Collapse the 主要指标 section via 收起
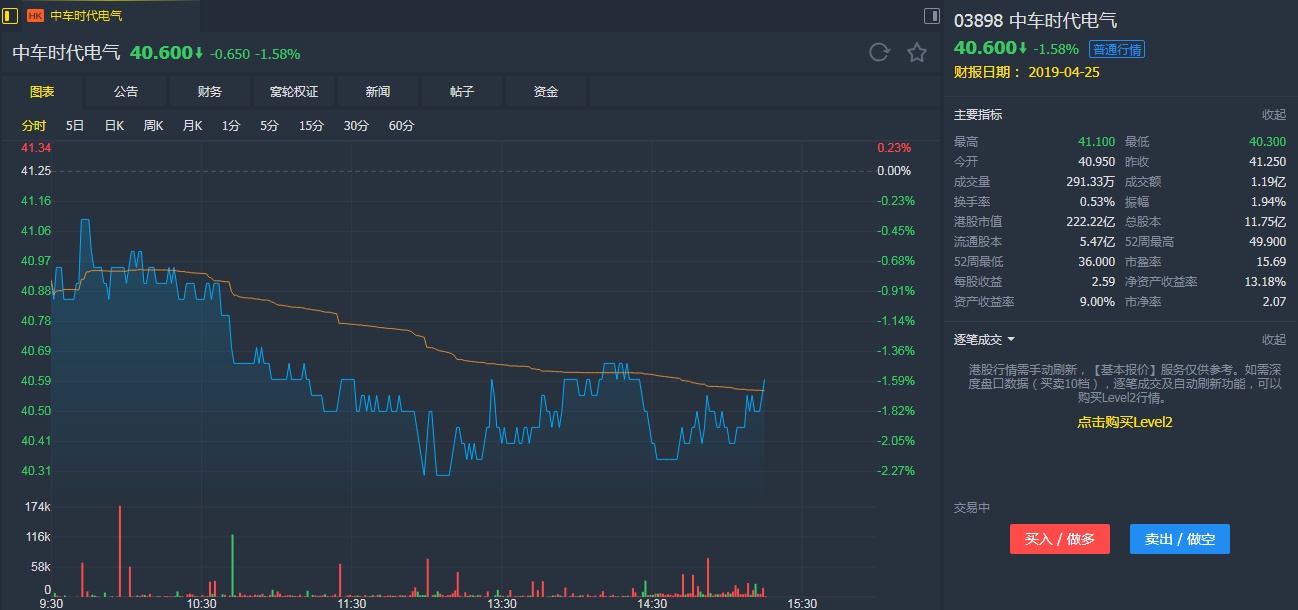The width and height of the screenshot is (1298, 610). (x=1273, y=115)
